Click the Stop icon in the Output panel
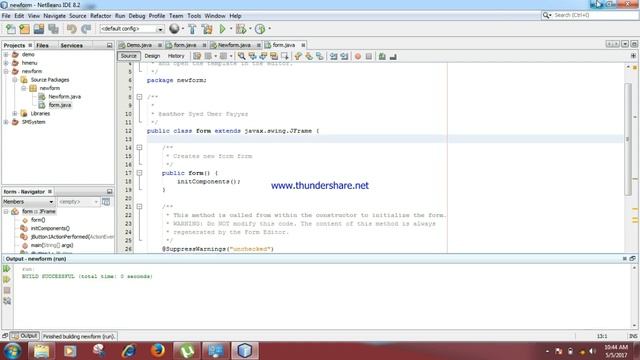Screen dimensions: 640x360 pos(7,290)
